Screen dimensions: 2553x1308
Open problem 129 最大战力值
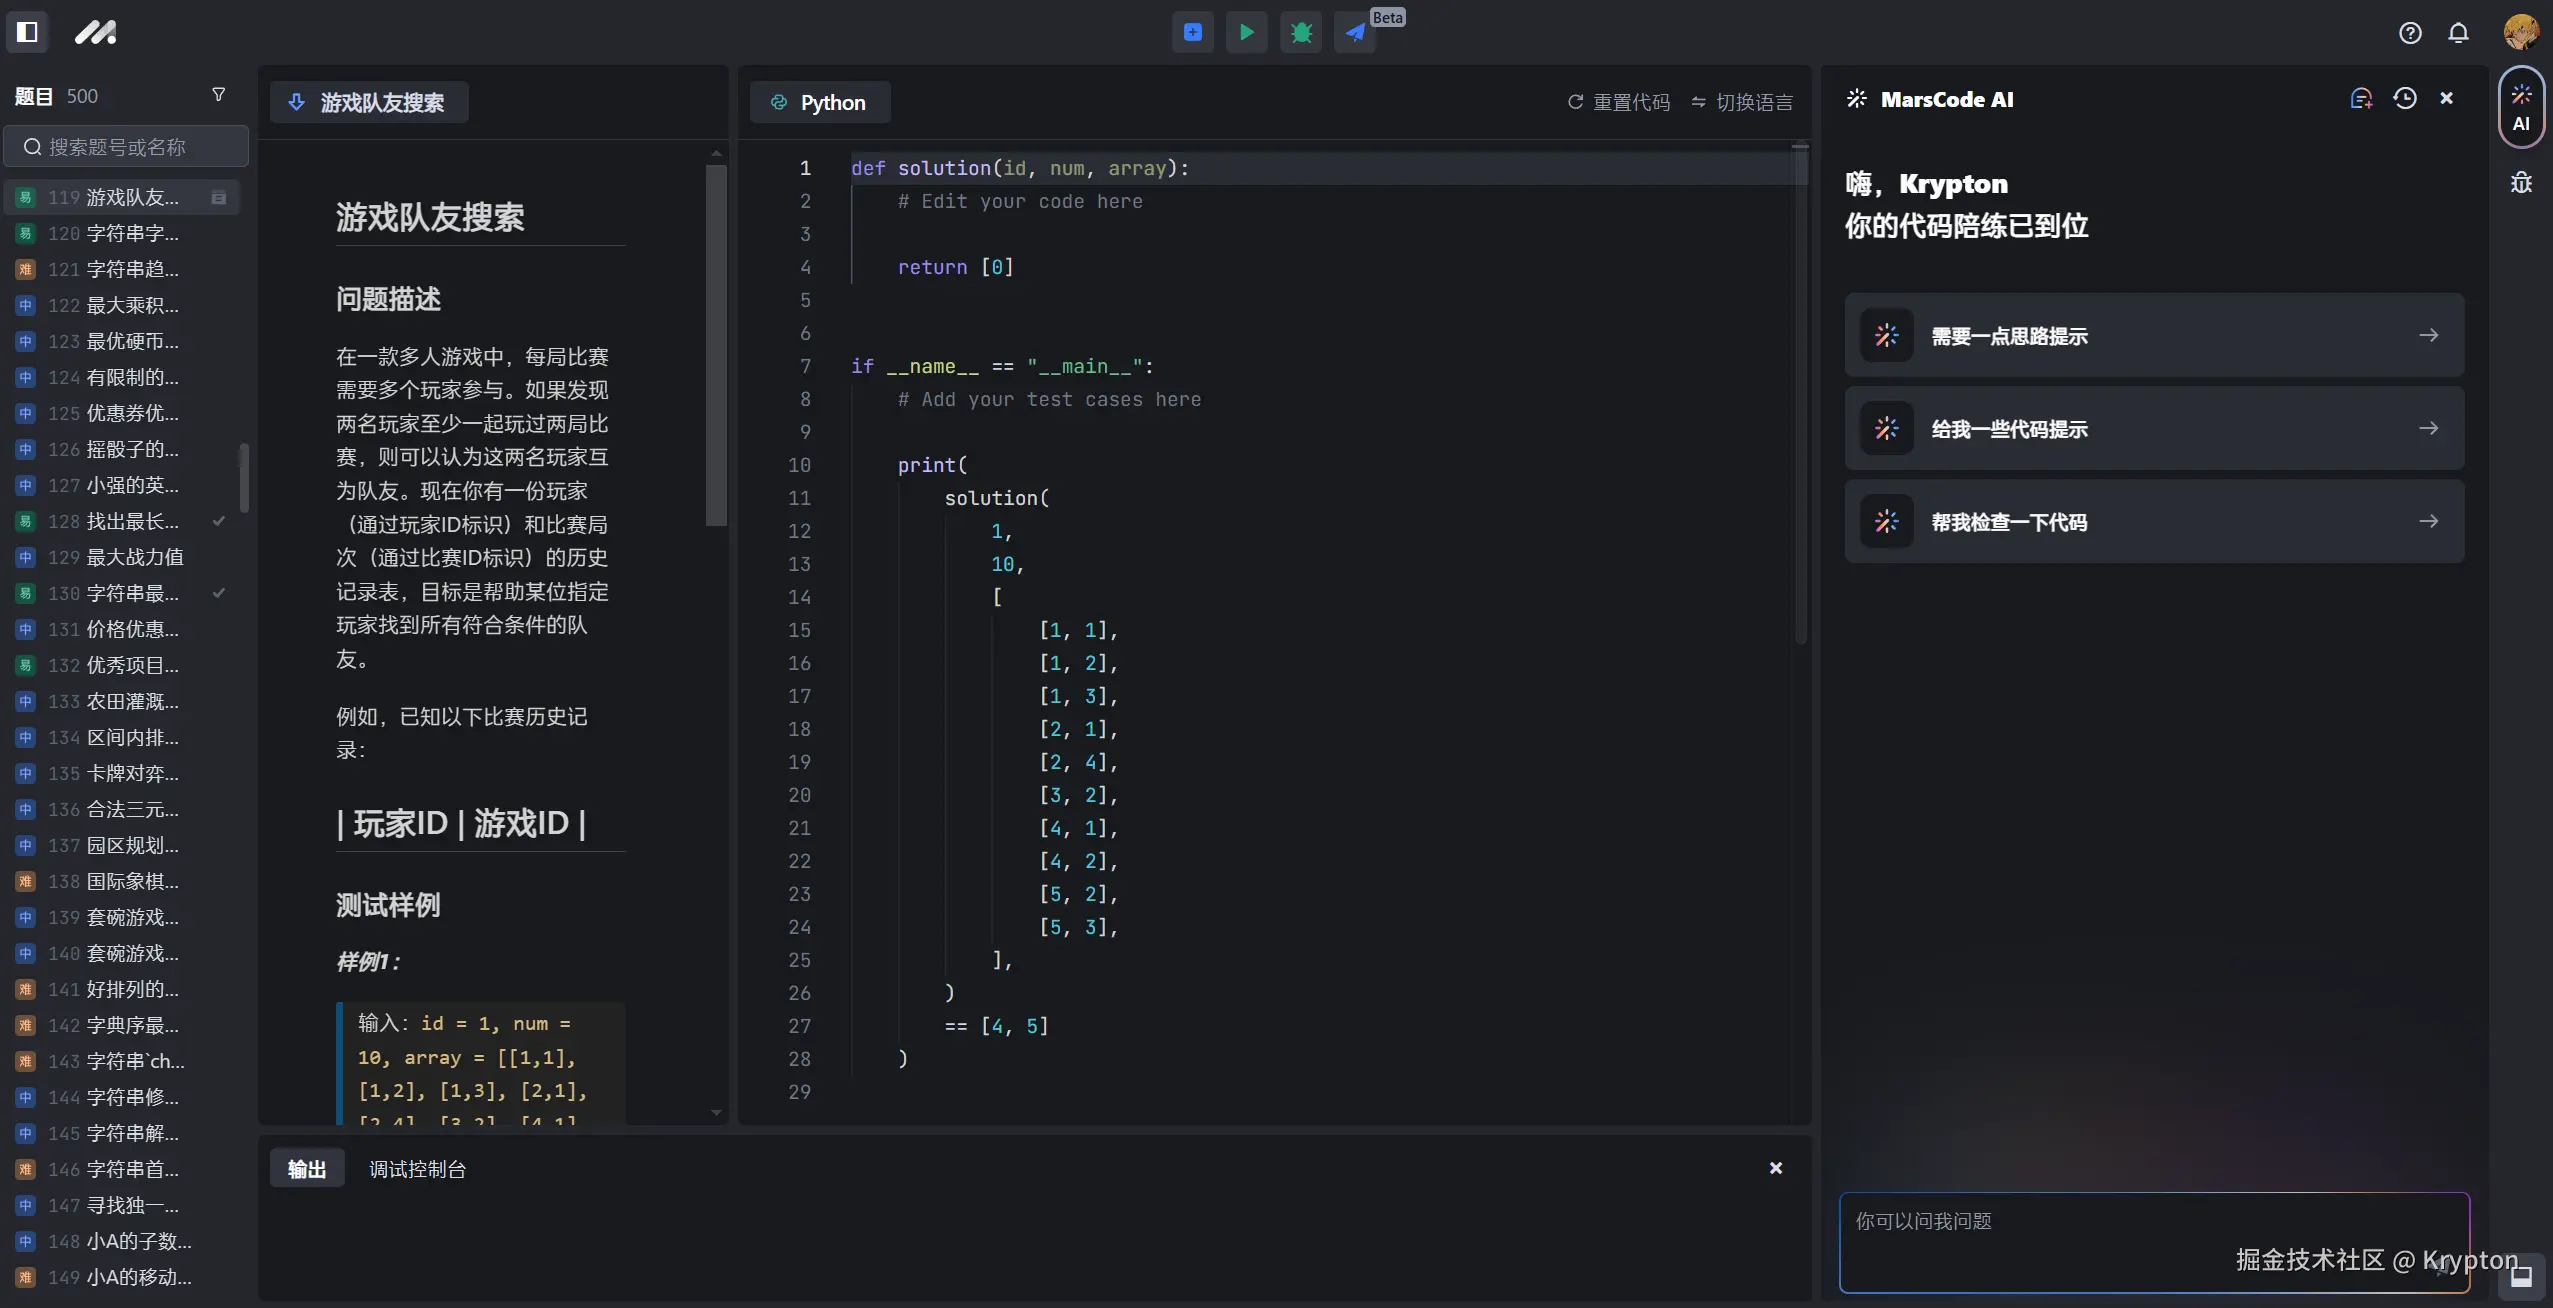pyautogui.click(x=120, y=557)
